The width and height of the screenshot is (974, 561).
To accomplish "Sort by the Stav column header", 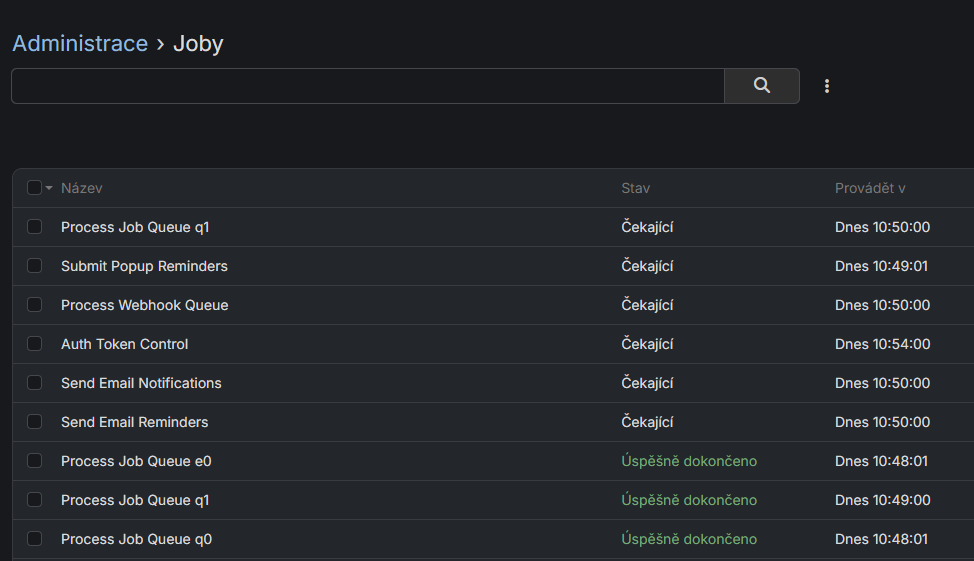I will click(x=636, y=188).
